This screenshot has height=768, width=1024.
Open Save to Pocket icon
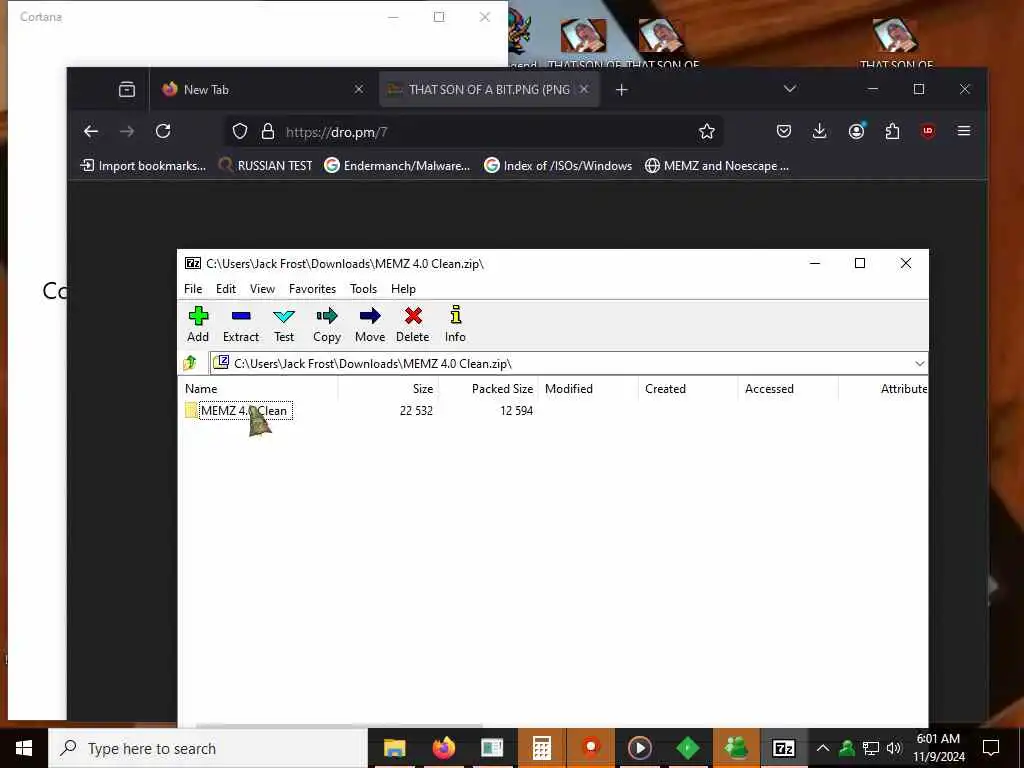pyautogui.click(x=784, y=131)
